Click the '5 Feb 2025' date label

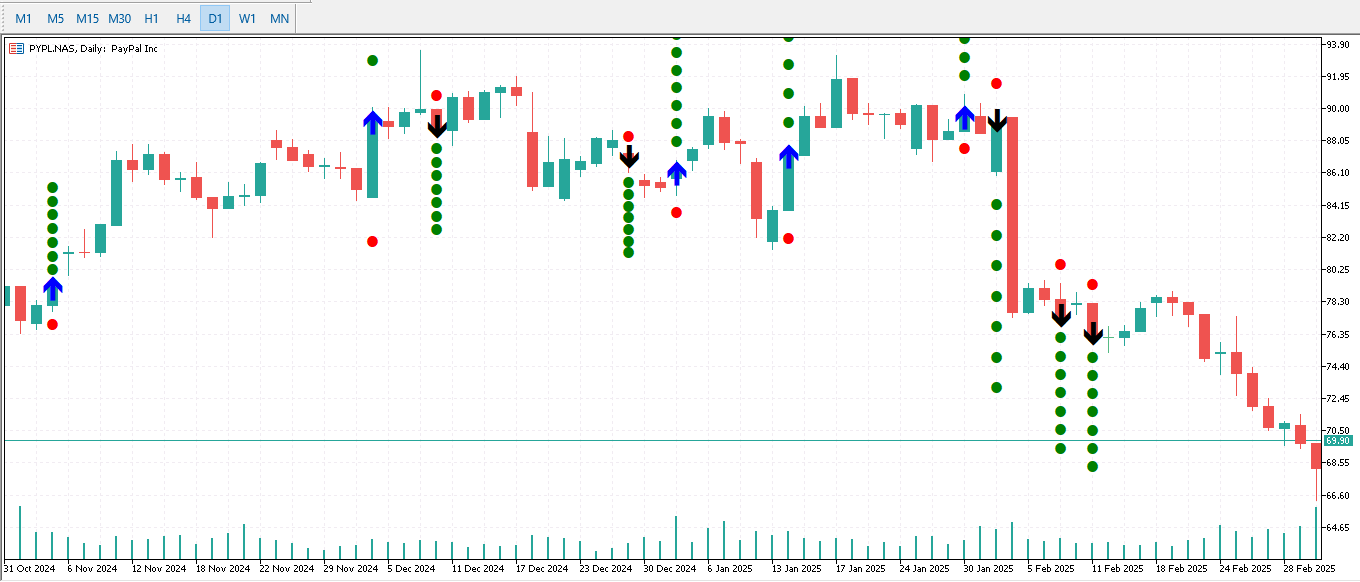(x=1052, y=568)
